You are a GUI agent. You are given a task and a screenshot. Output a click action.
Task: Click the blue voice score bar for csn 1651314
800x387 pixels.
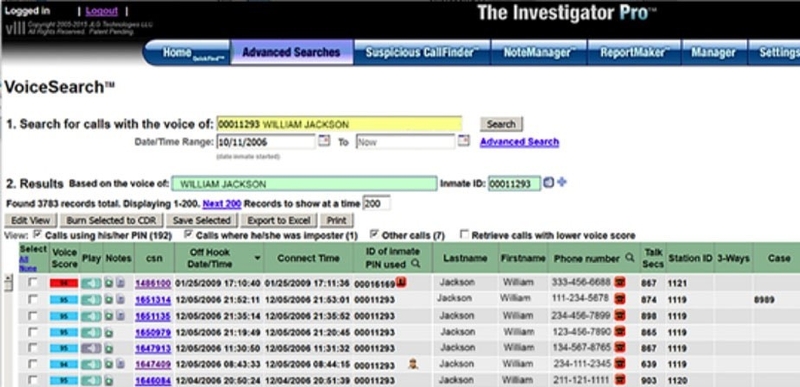[x=64, y=300]
